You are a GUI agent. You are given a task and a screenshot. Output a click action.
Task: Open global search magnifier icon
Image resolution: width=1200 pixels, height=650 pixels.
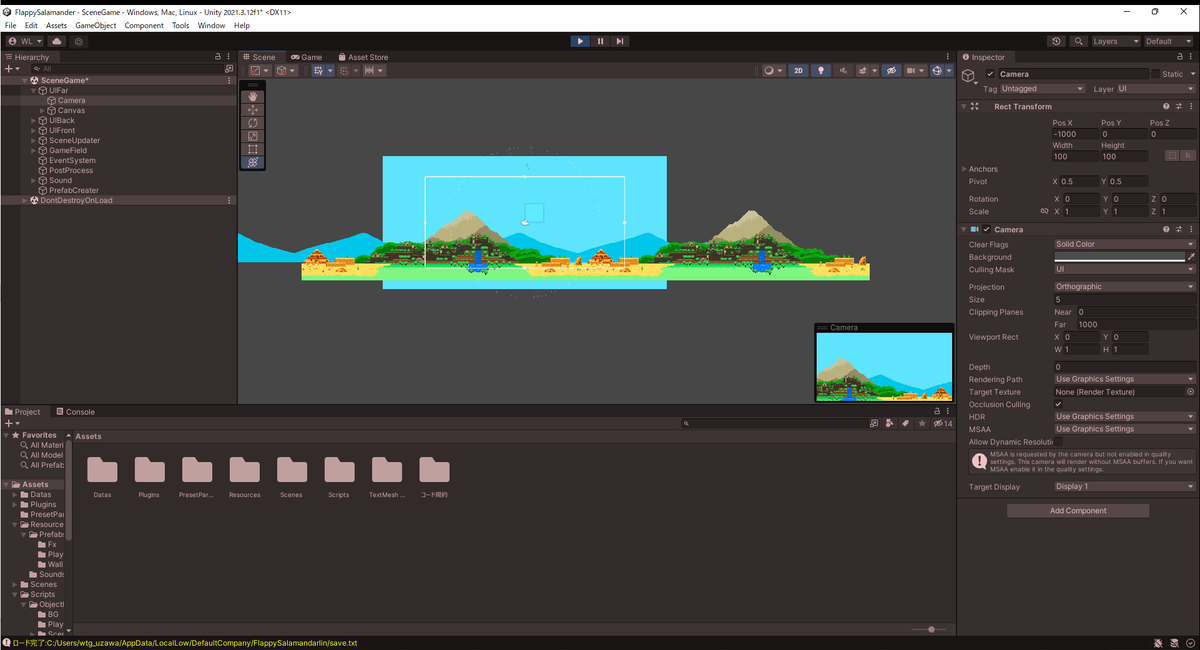(1079, 41)
